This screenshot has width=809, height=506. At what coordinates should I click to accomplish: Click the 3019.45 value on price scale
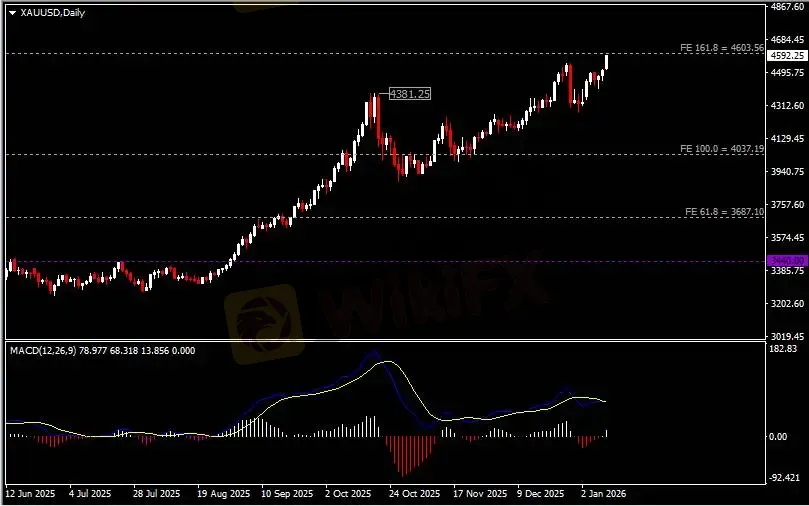pyautogui.click(x=788, y=337)
